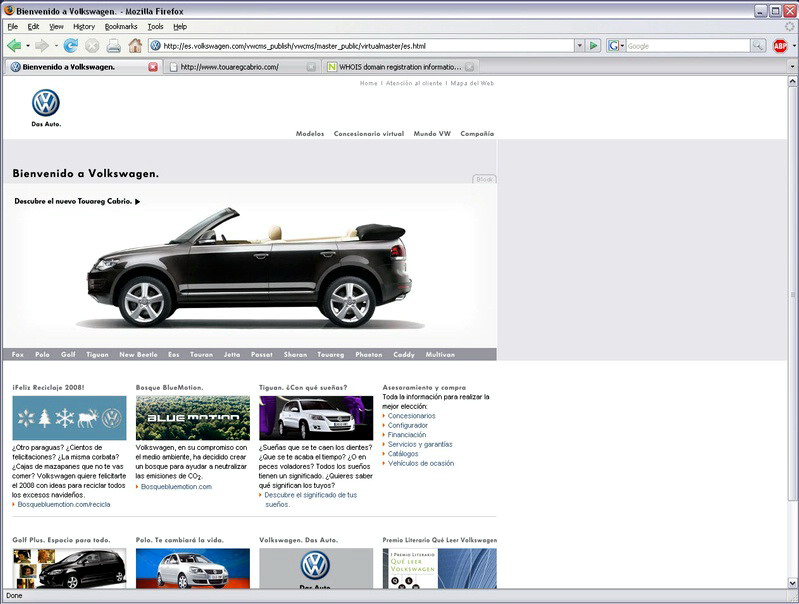Open the Help menu
The width and height of the screenshot is (799, 604).
click(x=180, y=27)
